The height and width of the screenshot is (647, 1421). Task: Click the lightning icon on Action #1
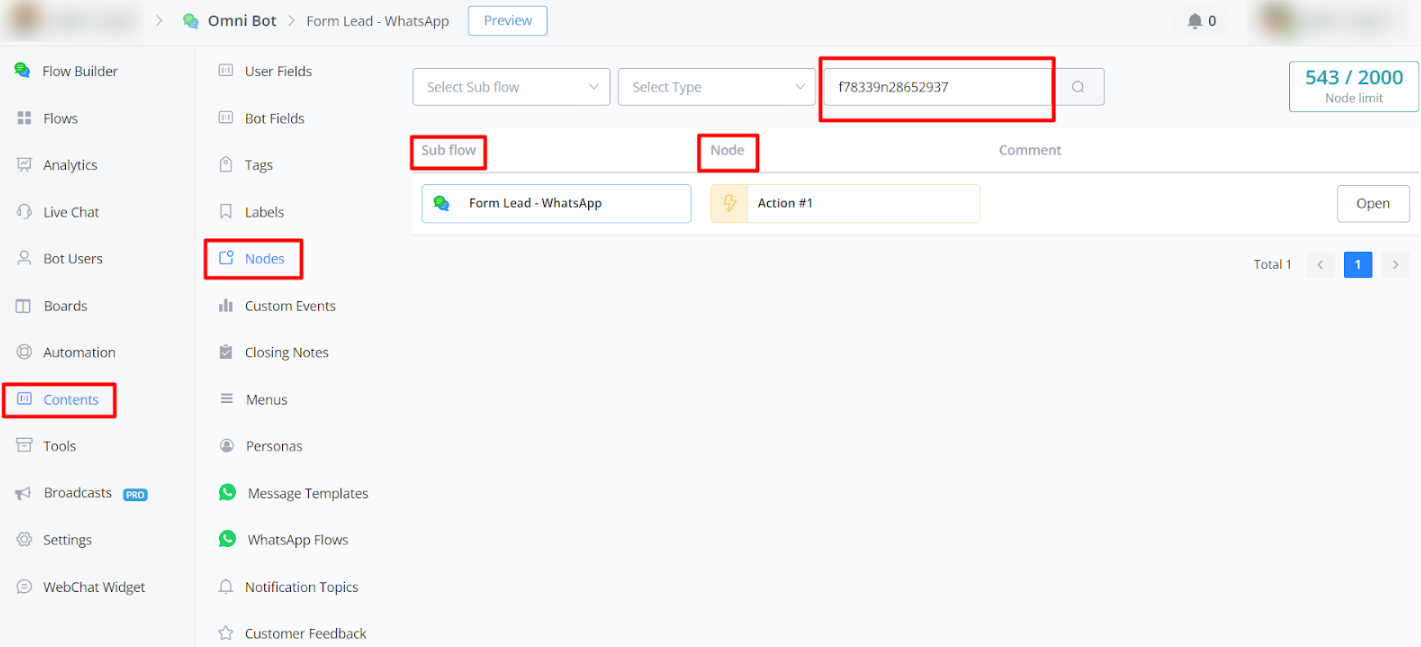[729, 203]
